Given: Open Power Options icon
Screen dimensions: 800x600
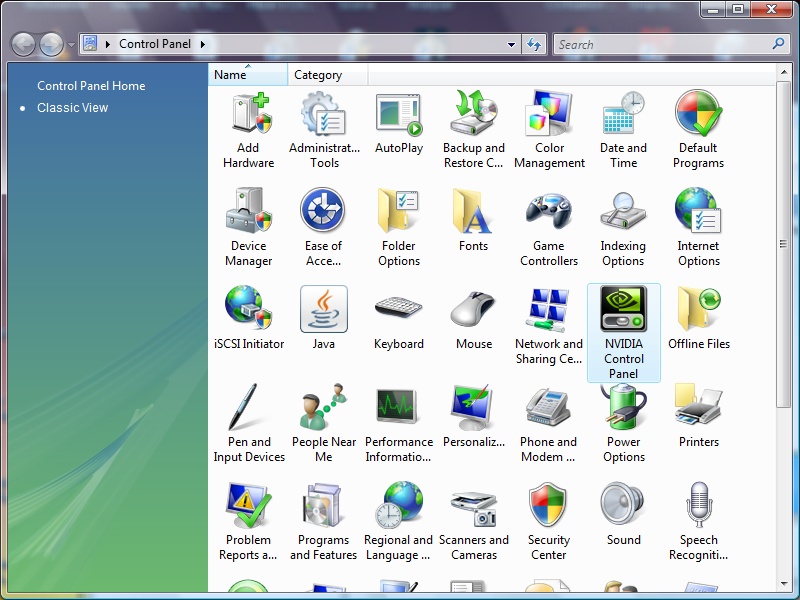Looking at the screenshot, I should coord(624,408).
